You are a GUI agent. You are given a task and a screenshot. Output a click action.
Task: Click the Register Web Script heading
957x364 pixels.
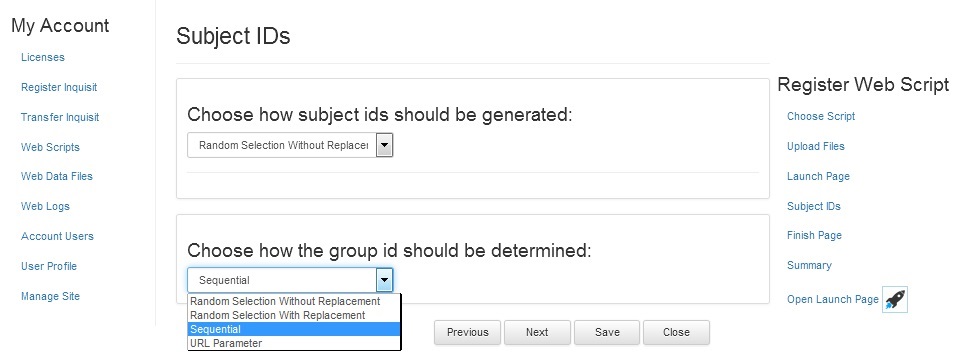[x=863, y=85]
